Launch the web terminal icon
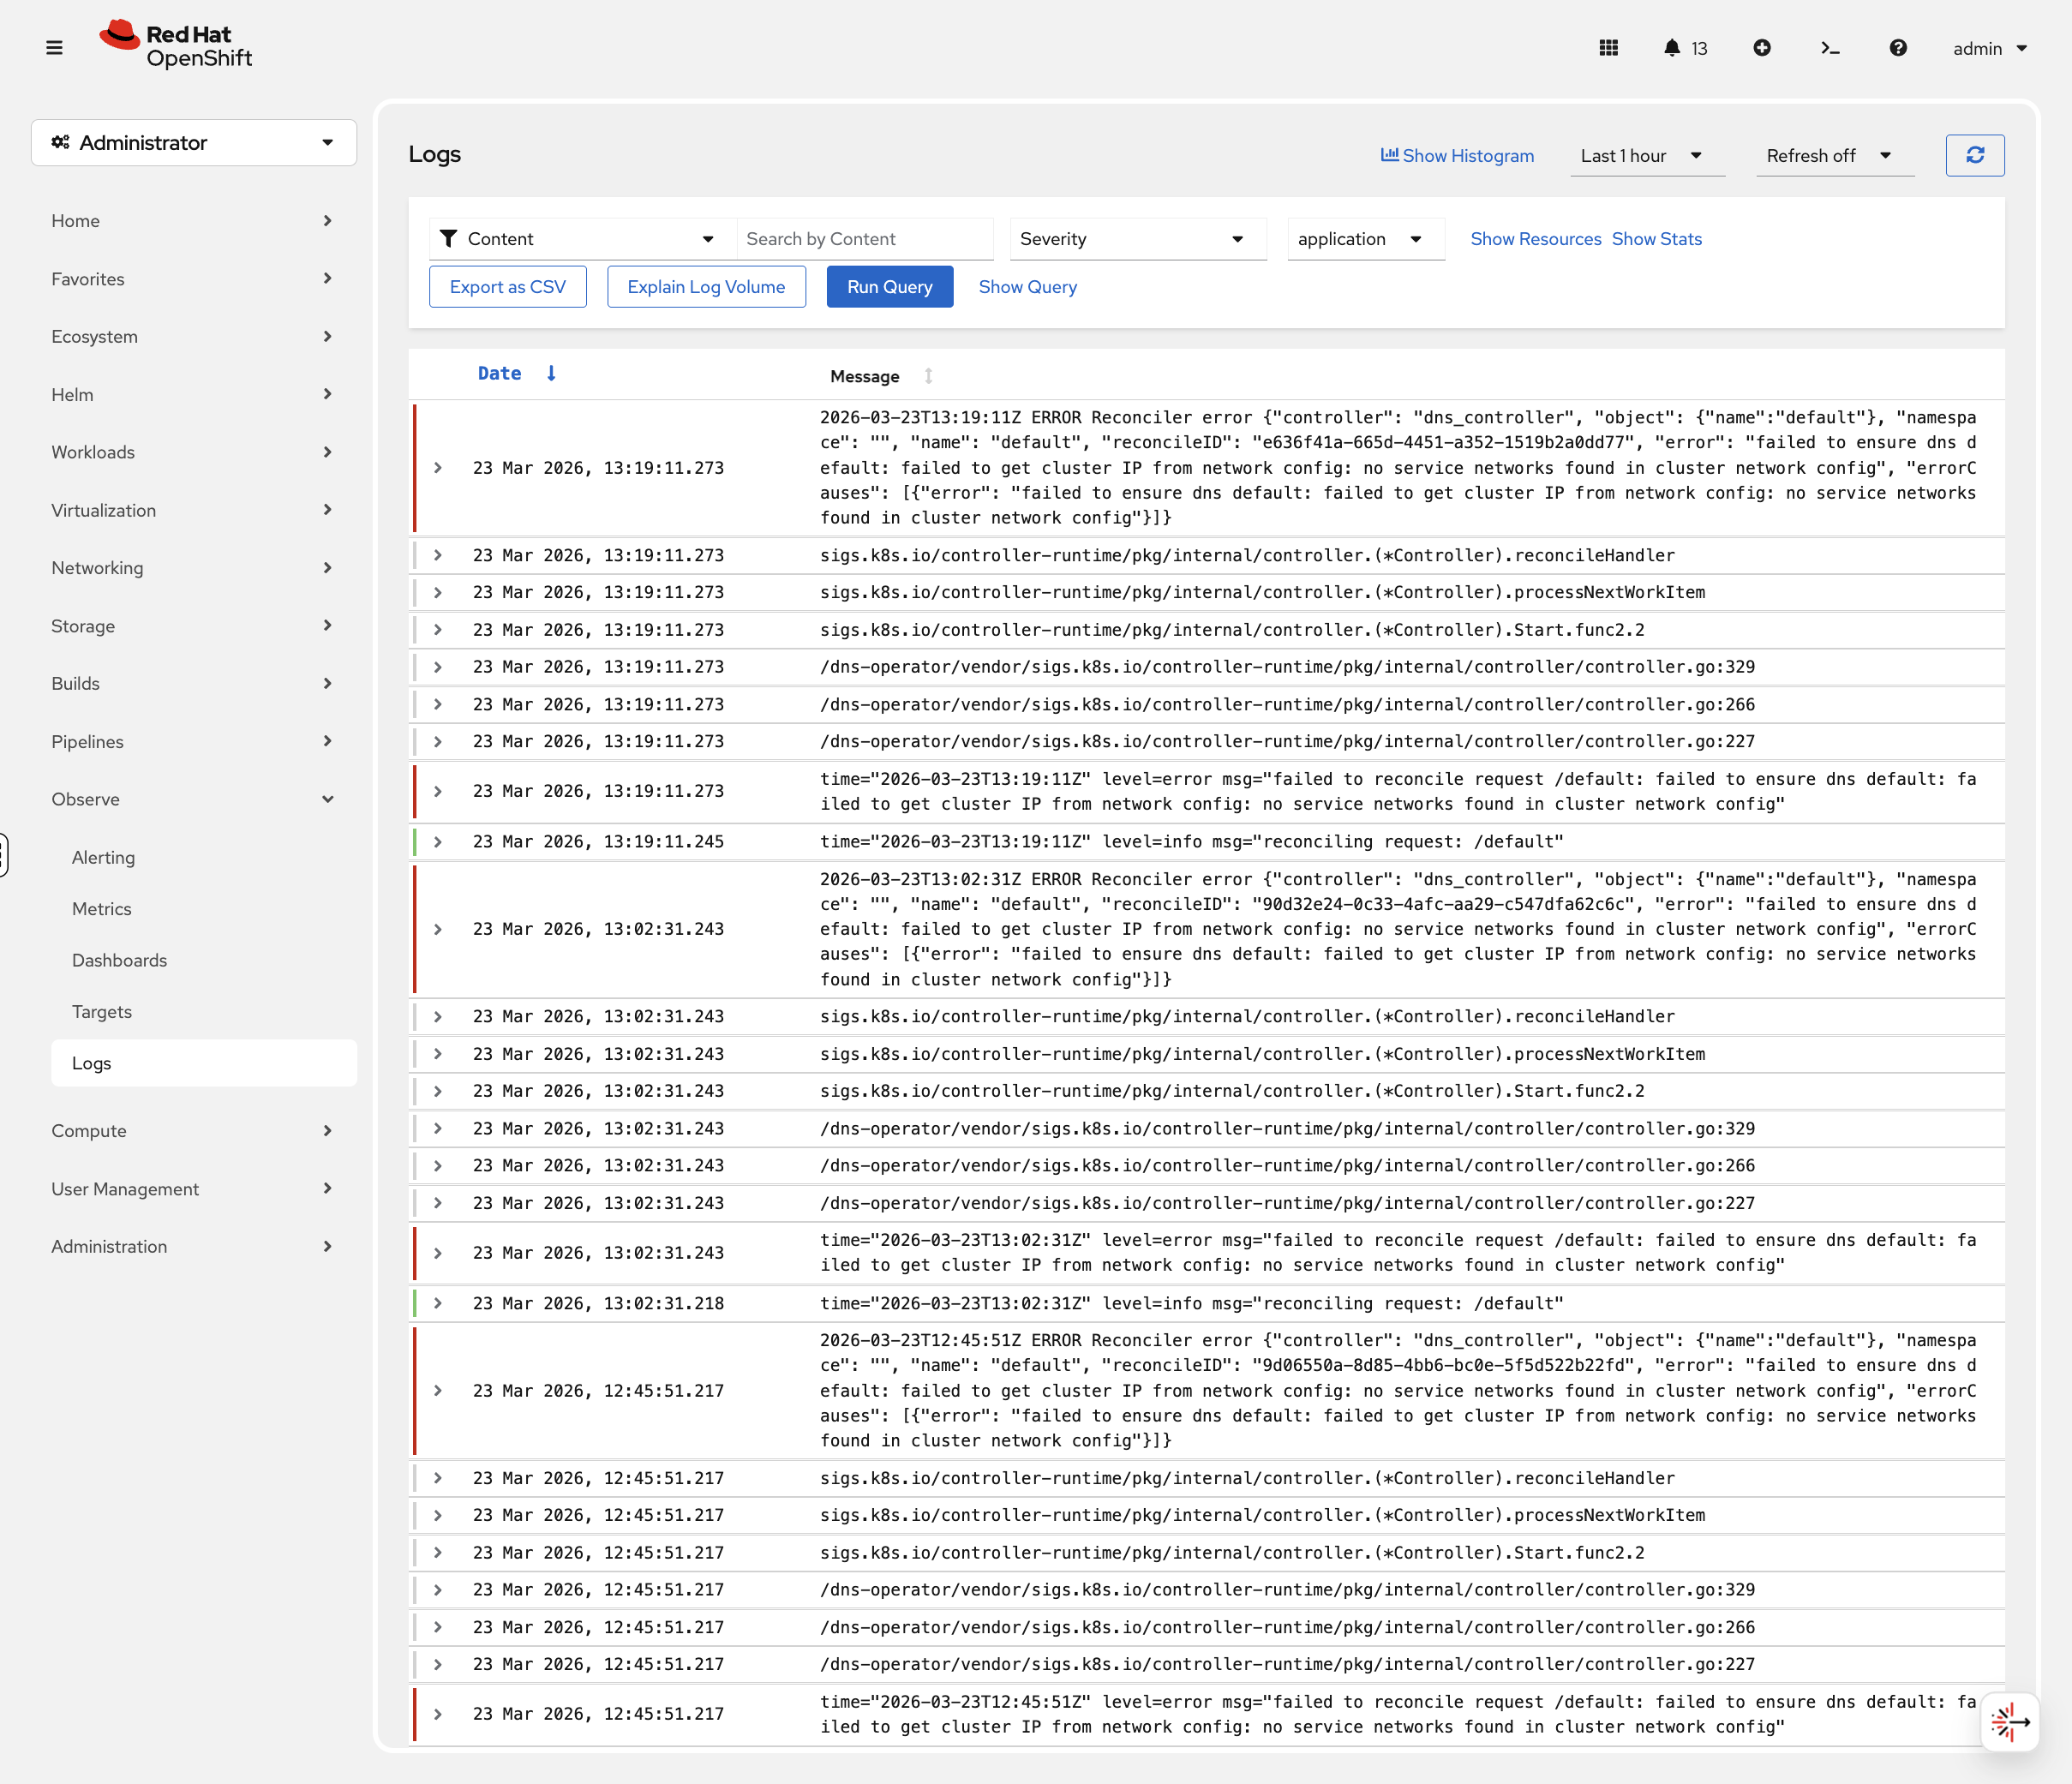This screenshot has height=1784, width=2072. [1830, 47]
